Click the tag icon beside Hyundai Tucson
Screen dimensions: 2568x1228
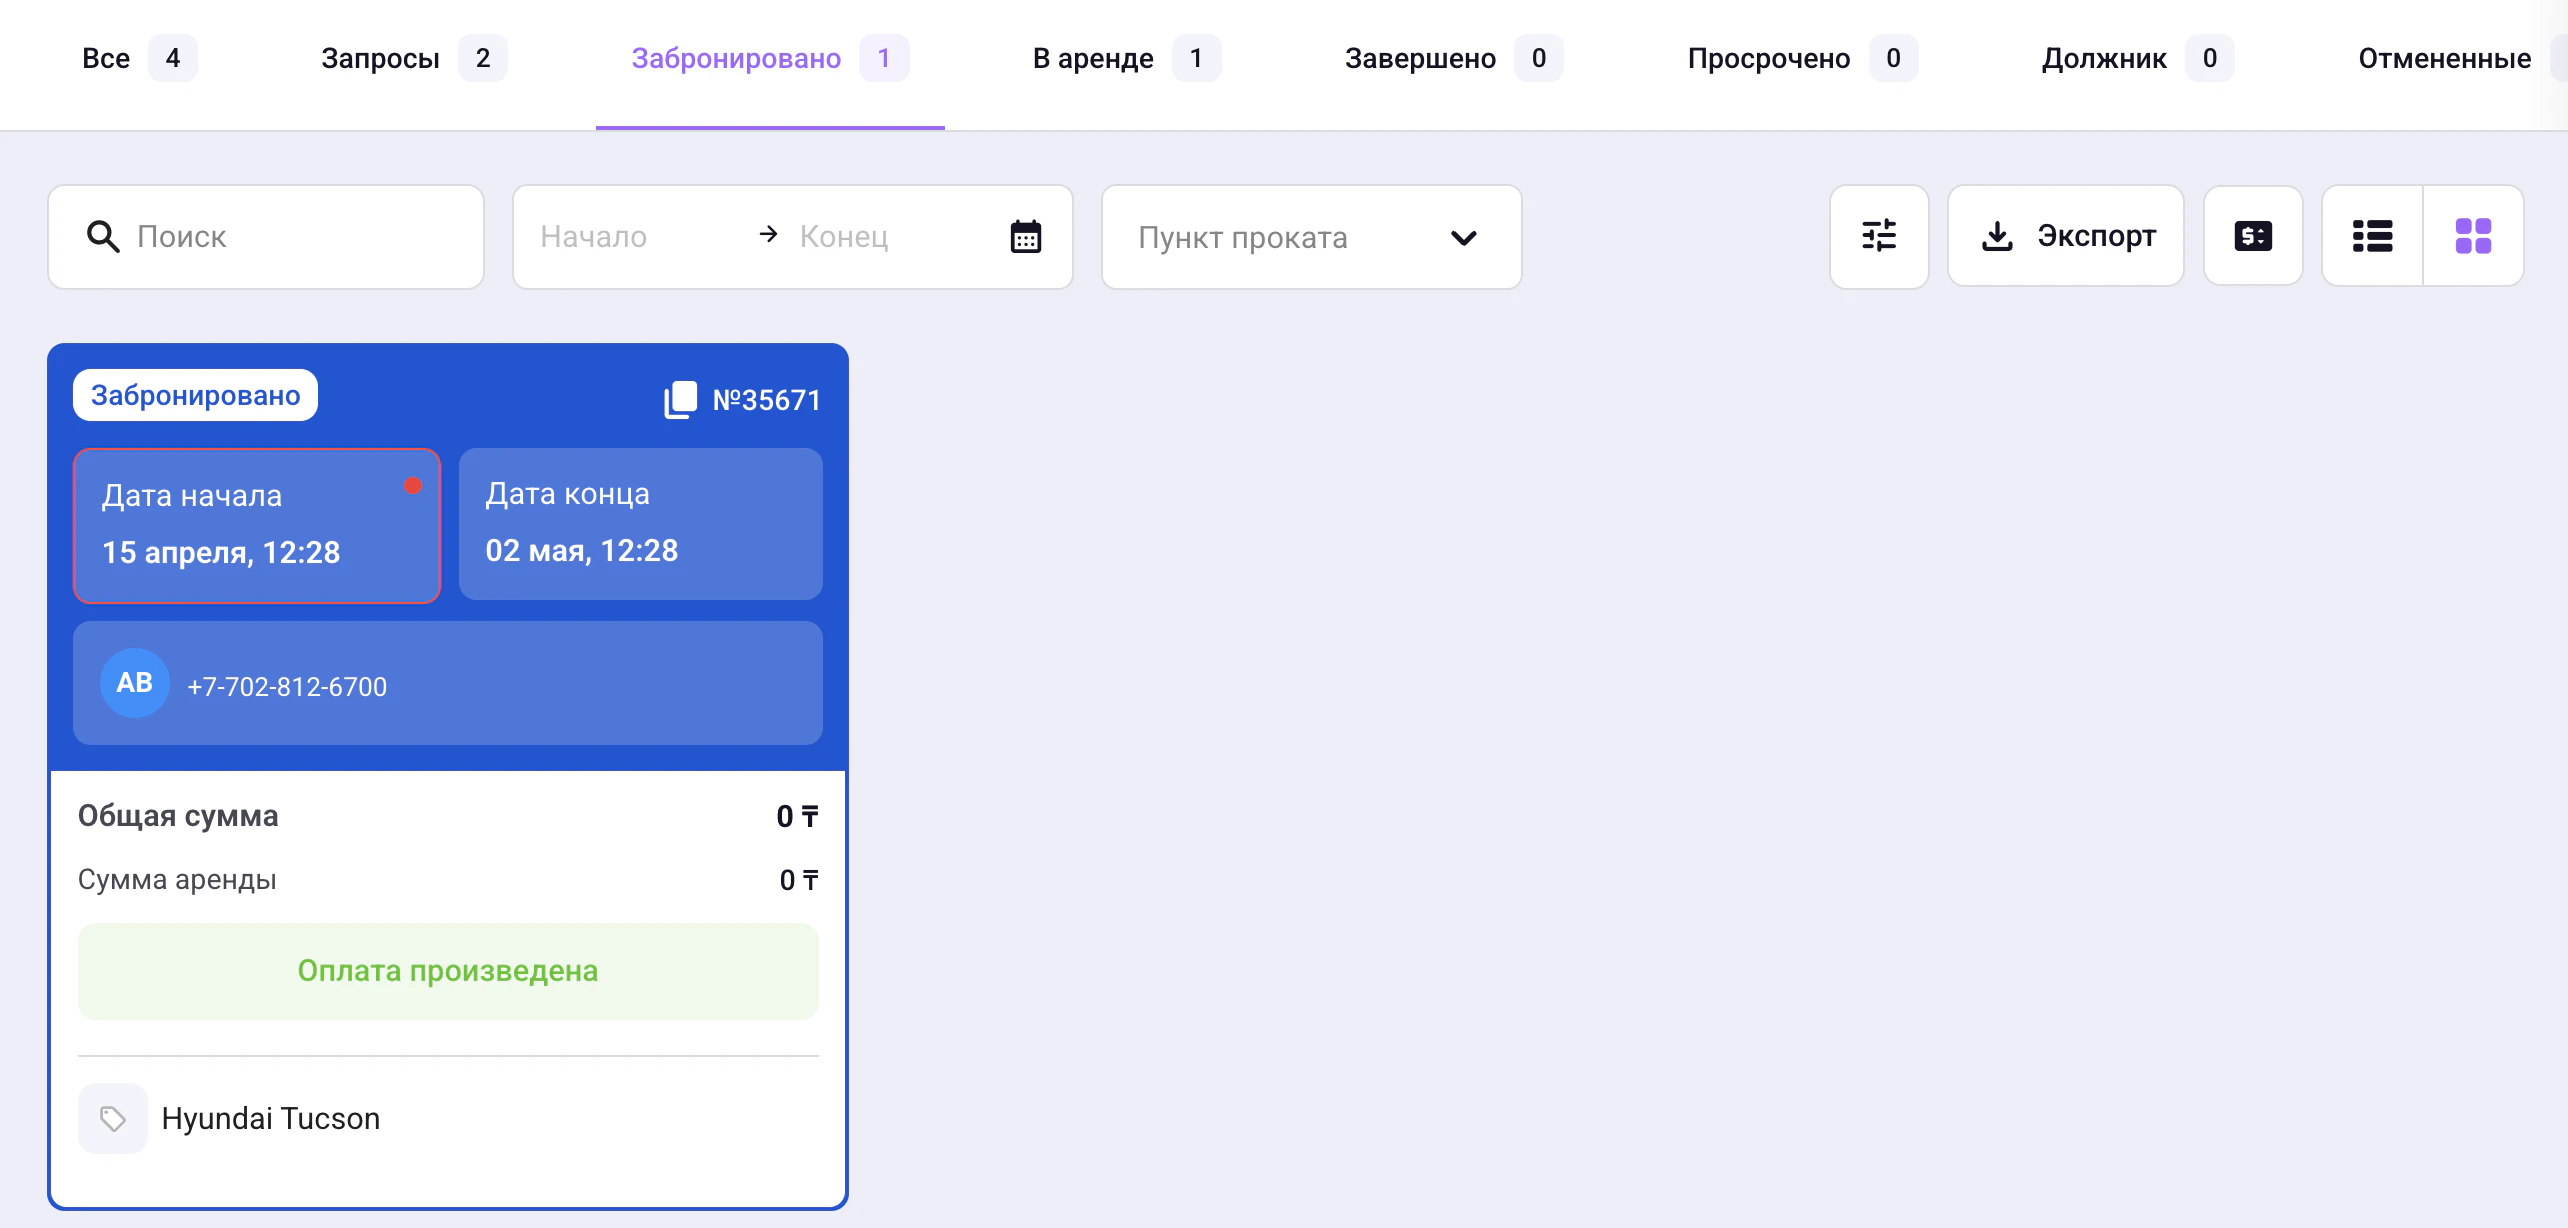click(113, 1118)
